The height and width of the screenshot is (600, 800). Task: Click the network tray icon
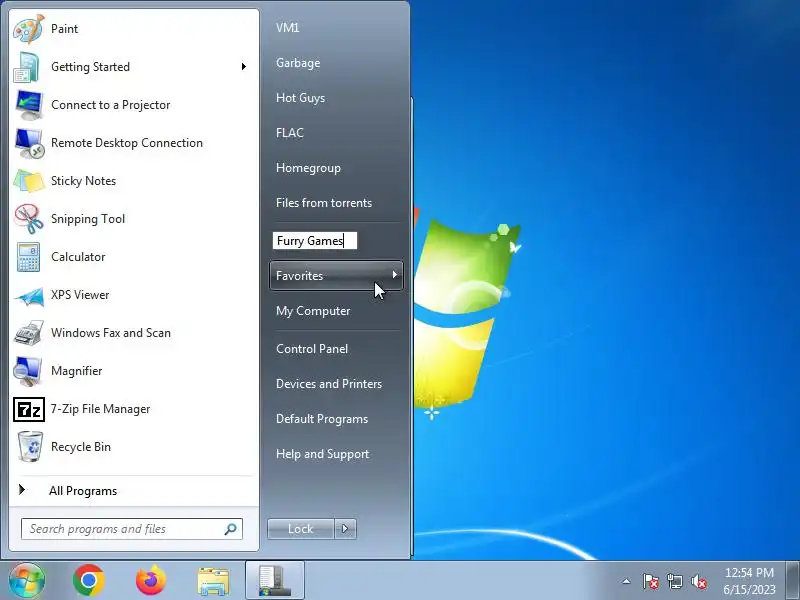click(674, 581)
